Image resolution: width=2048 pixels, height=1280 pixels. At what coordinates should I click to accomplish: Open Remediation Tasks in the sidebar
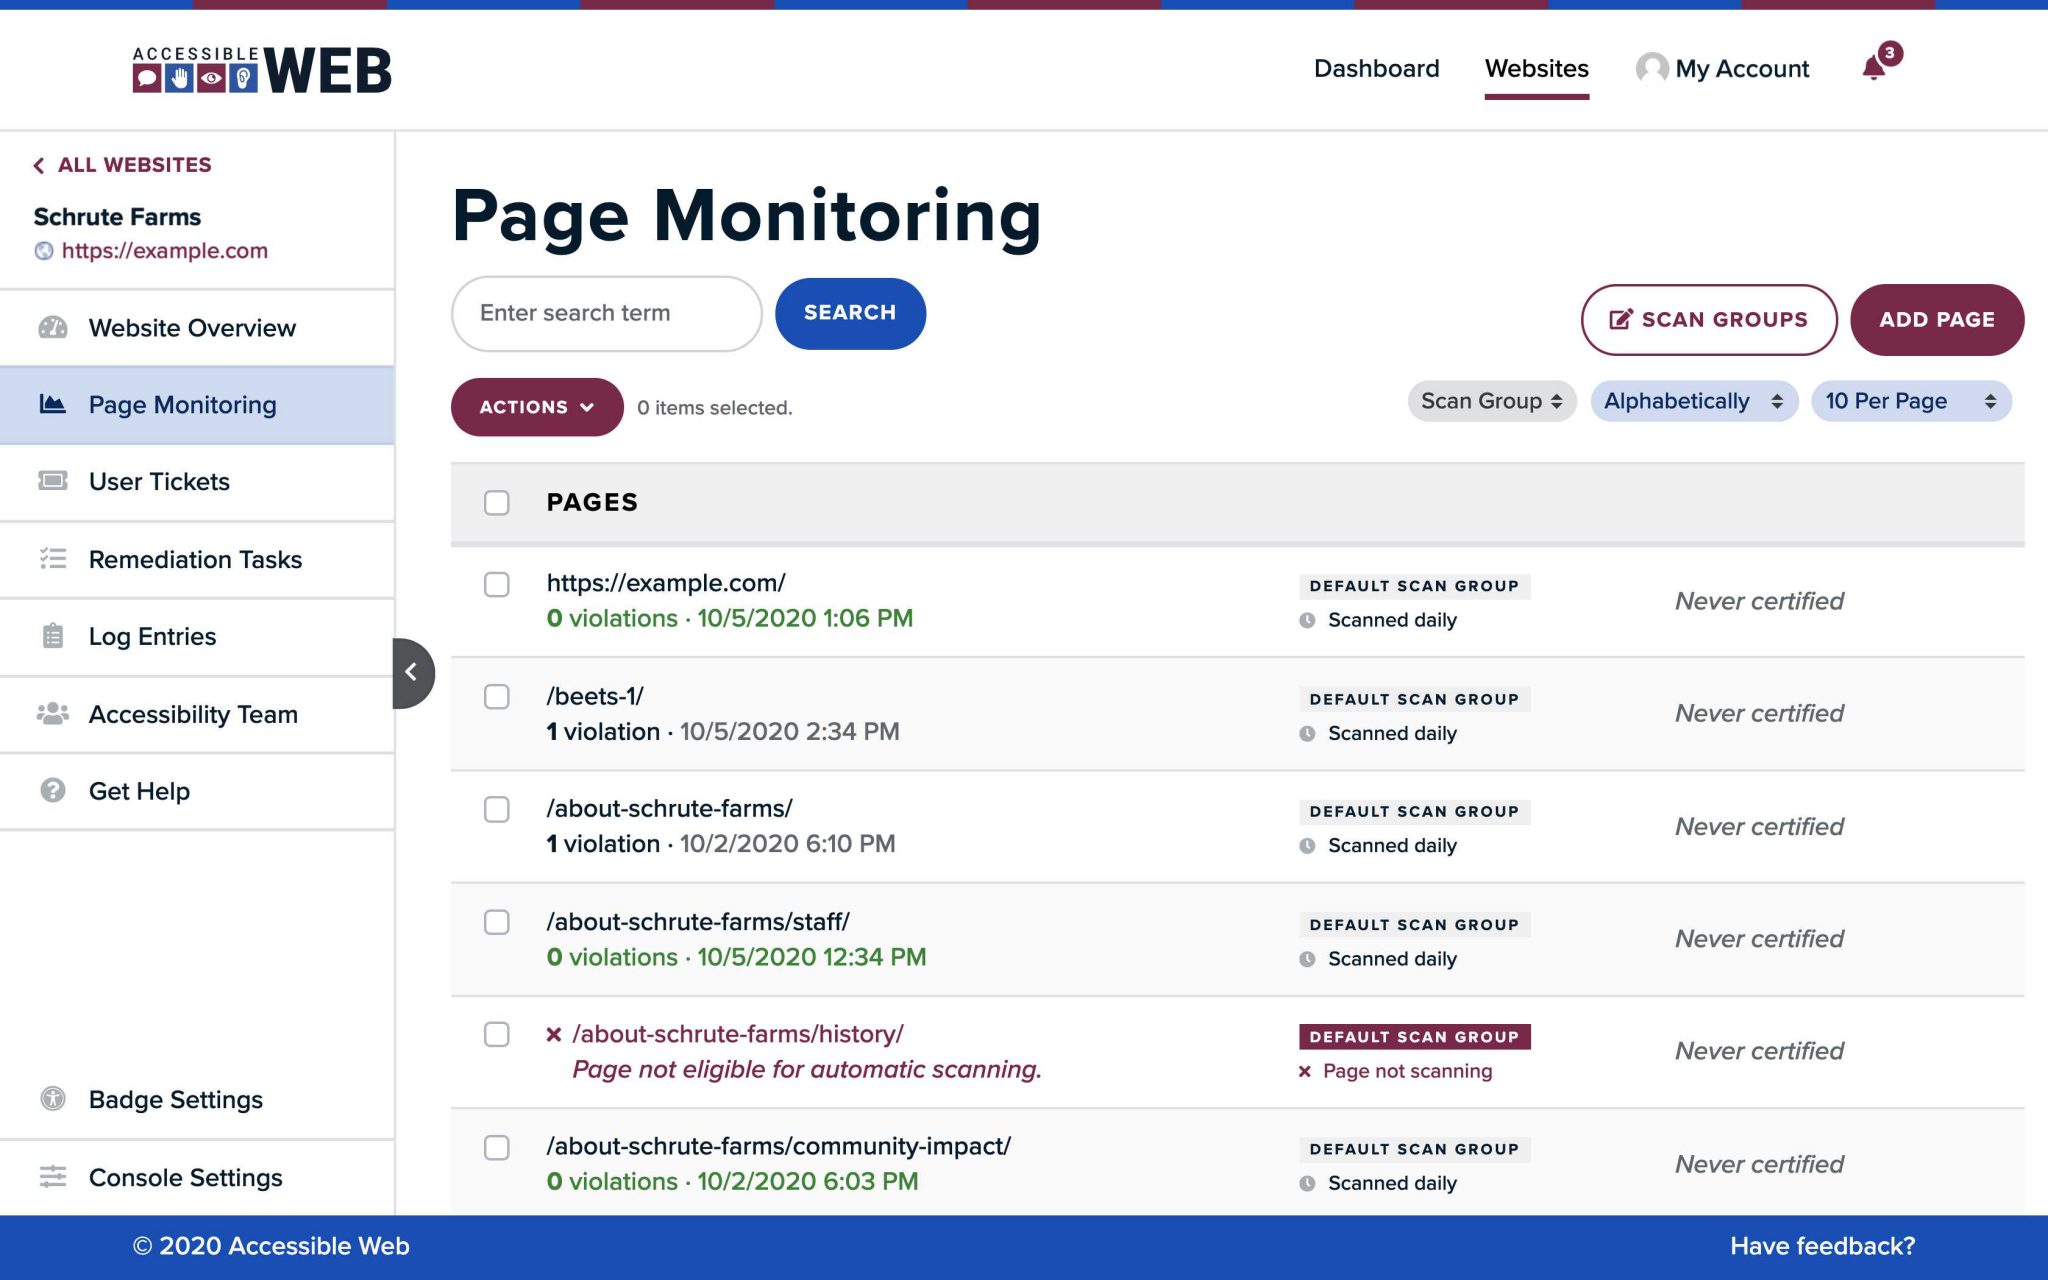pos(197,559)
